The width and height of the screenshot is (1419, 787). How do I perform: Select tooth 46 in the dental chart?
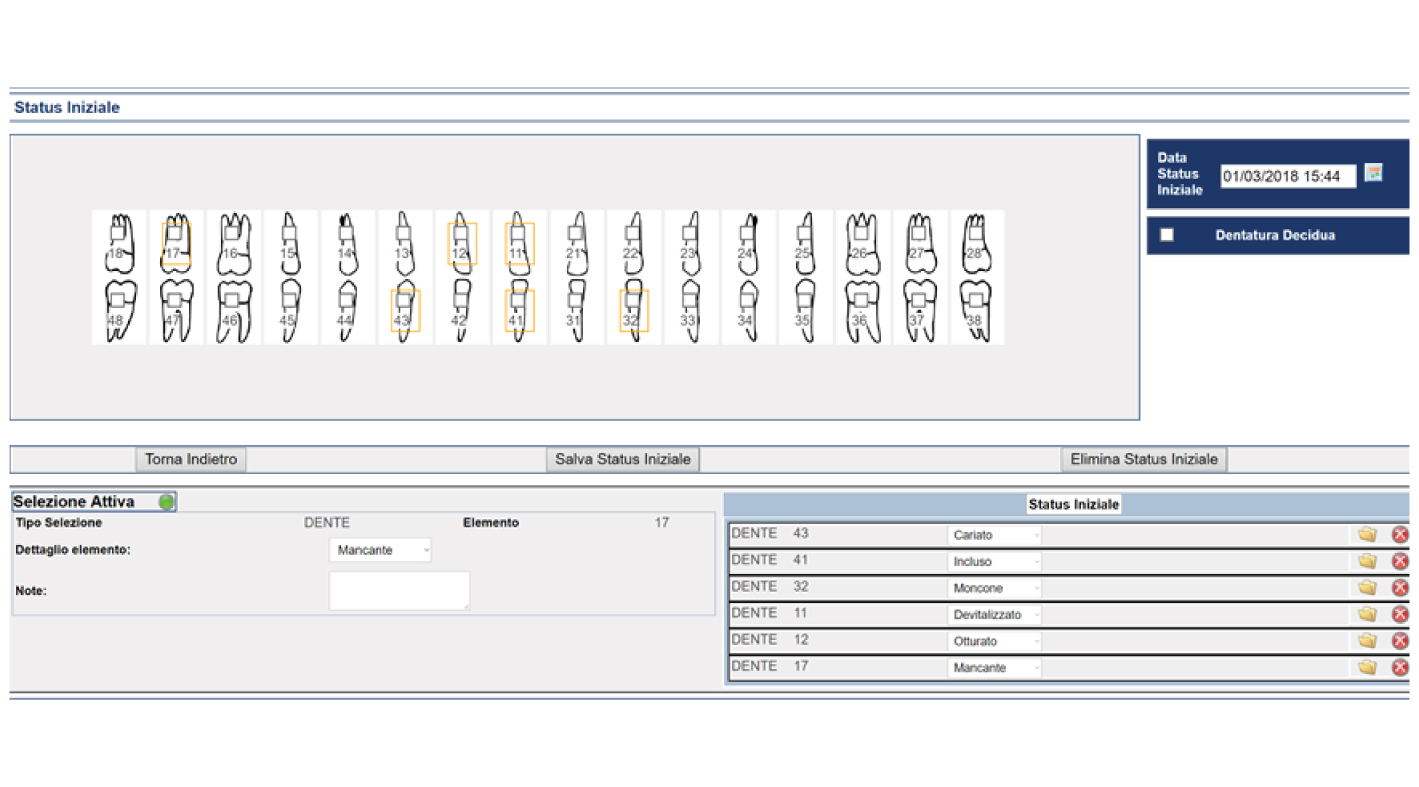coord(233,311)
